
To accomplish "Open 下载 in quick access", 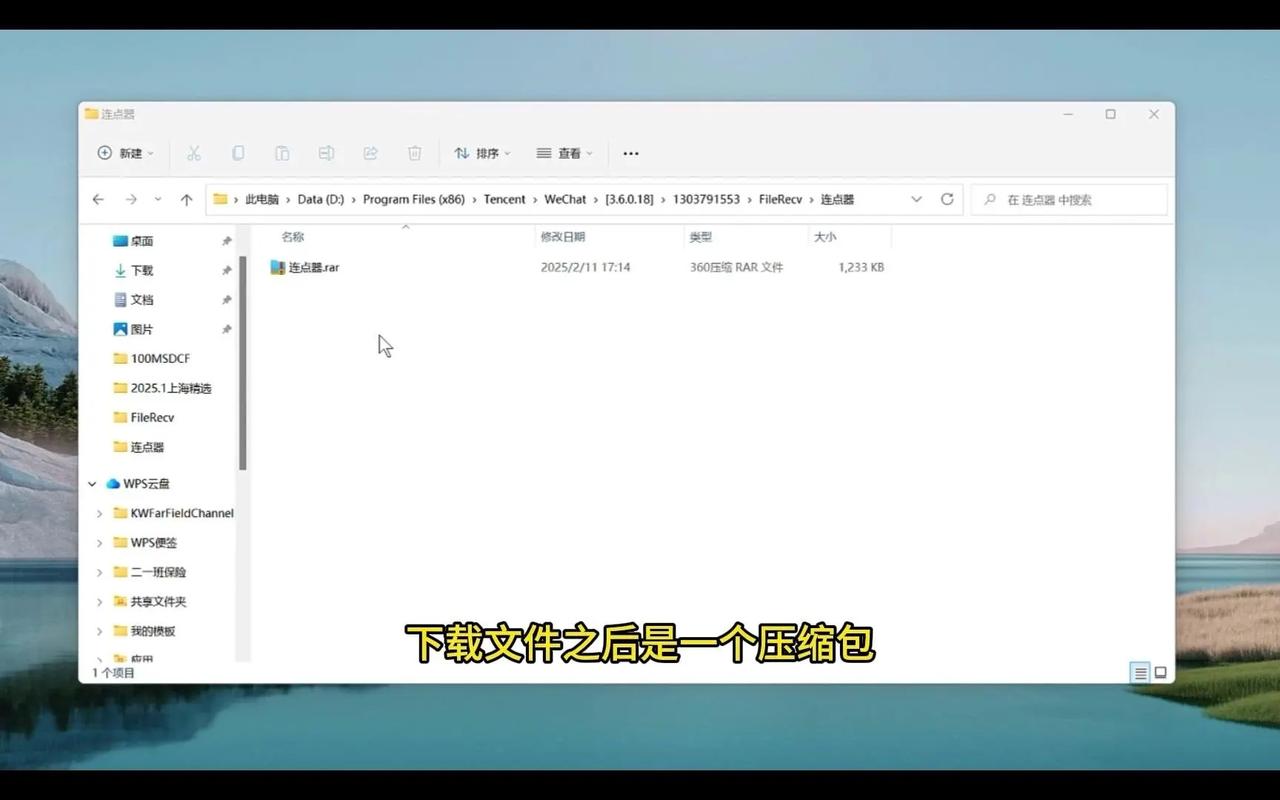I will (133, 270).
